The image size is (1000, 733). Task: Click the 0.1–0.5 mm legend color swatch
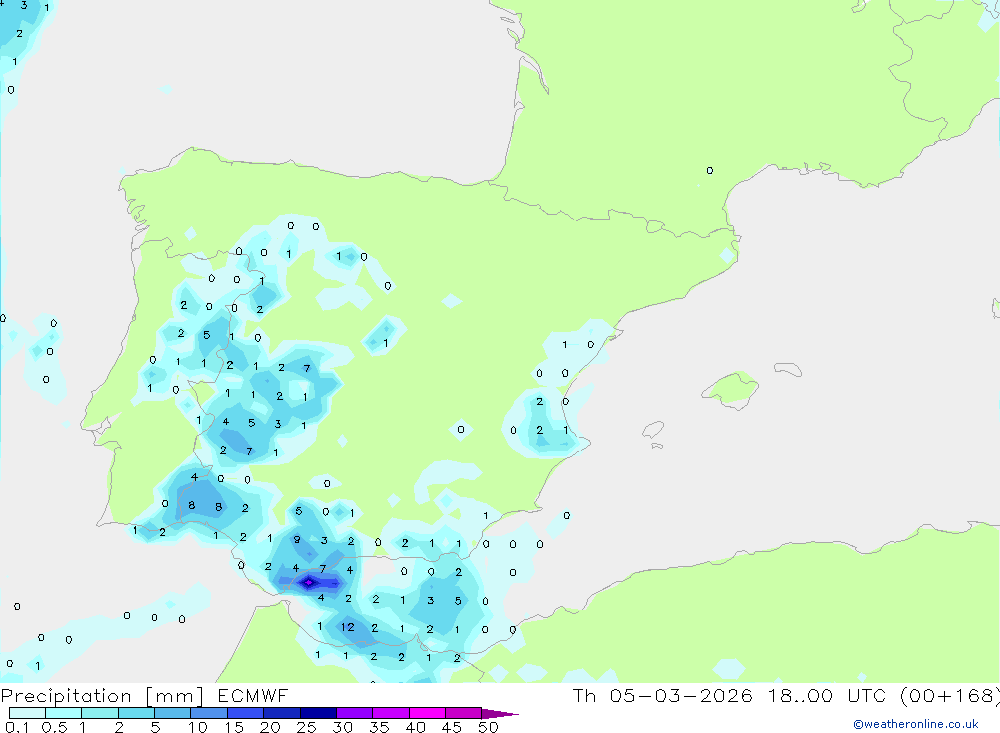click(x=27, y=713)
